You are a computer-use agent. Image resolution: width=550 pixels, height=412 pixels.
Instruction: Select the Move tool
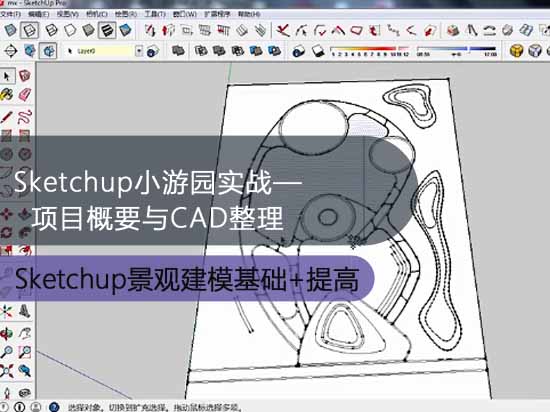pos(7,214)
